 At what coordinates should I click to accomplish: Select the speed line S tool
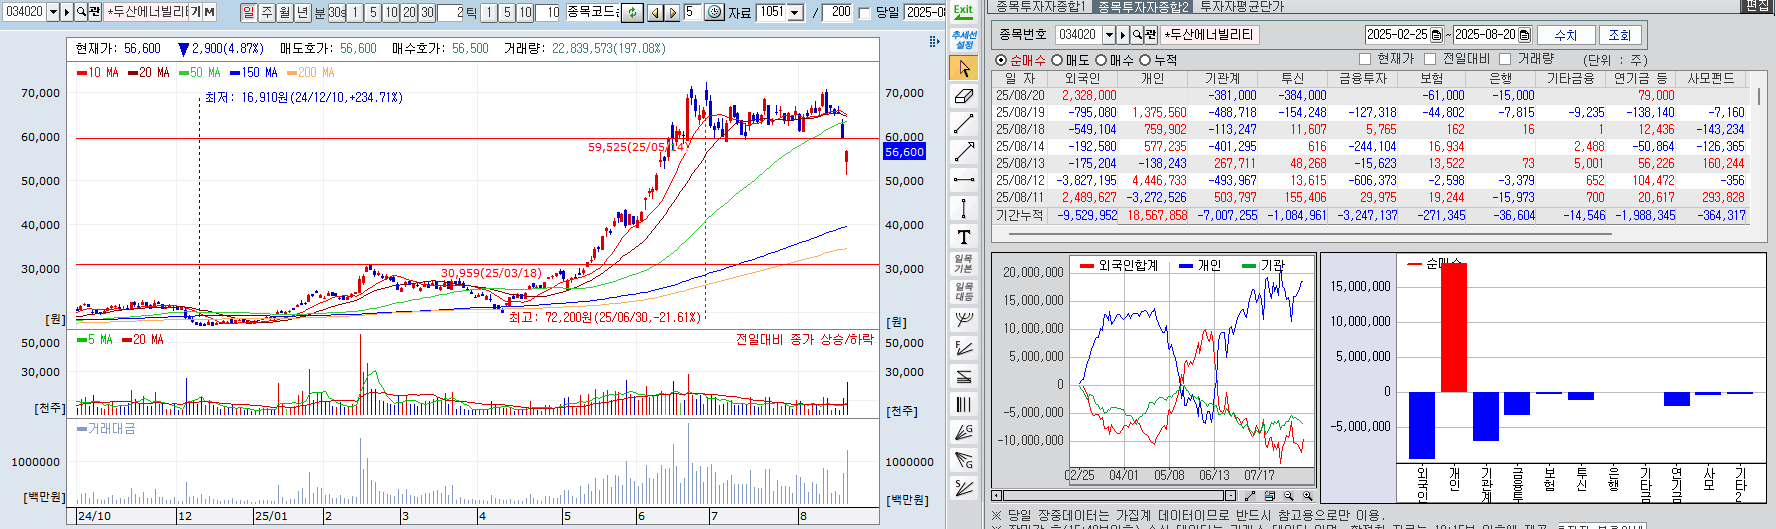pyautogui.click(x=963, y=488)
